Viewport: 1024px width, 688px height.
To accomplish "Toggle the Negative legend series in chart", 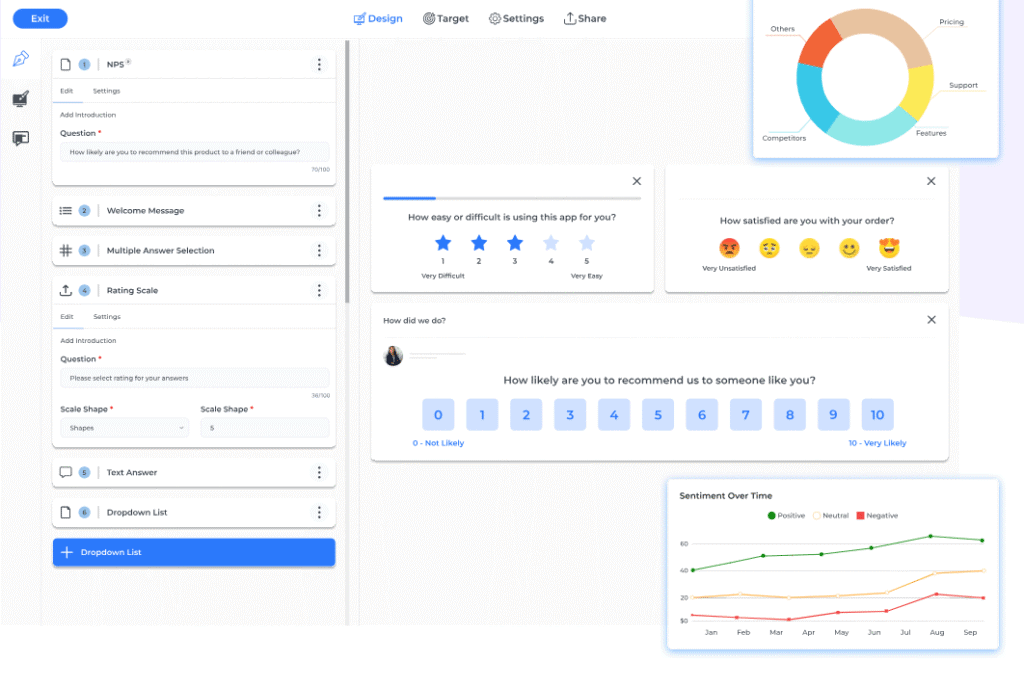I will coord(876,516).
